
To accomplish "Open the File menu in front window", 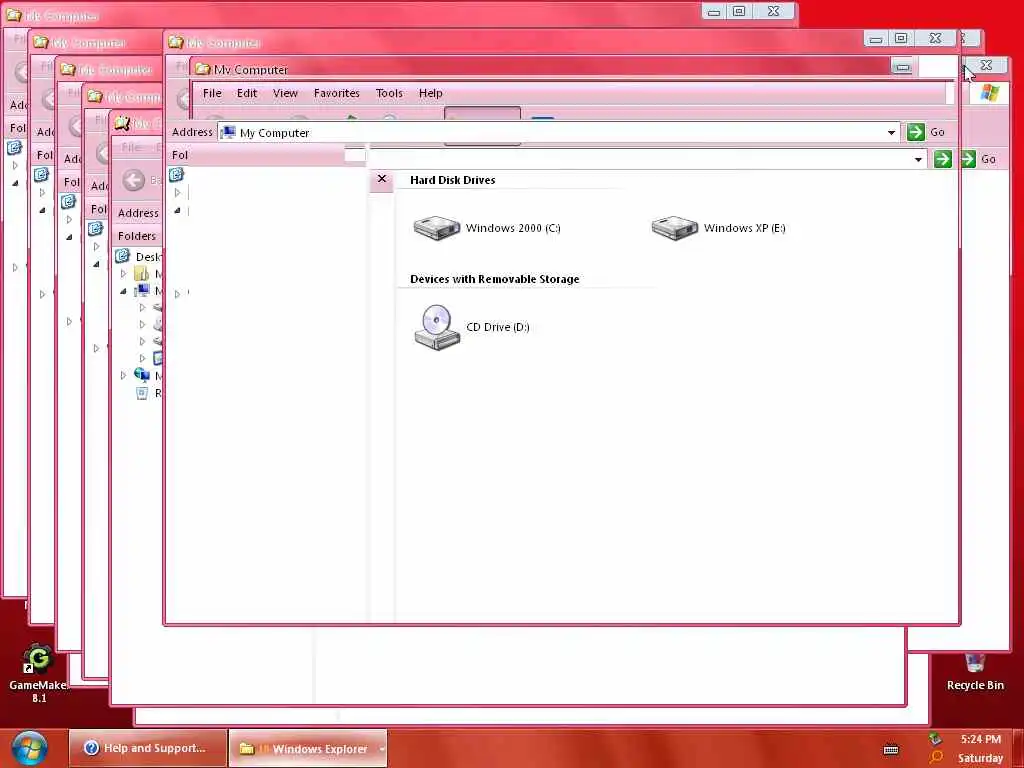I will 212,93.
